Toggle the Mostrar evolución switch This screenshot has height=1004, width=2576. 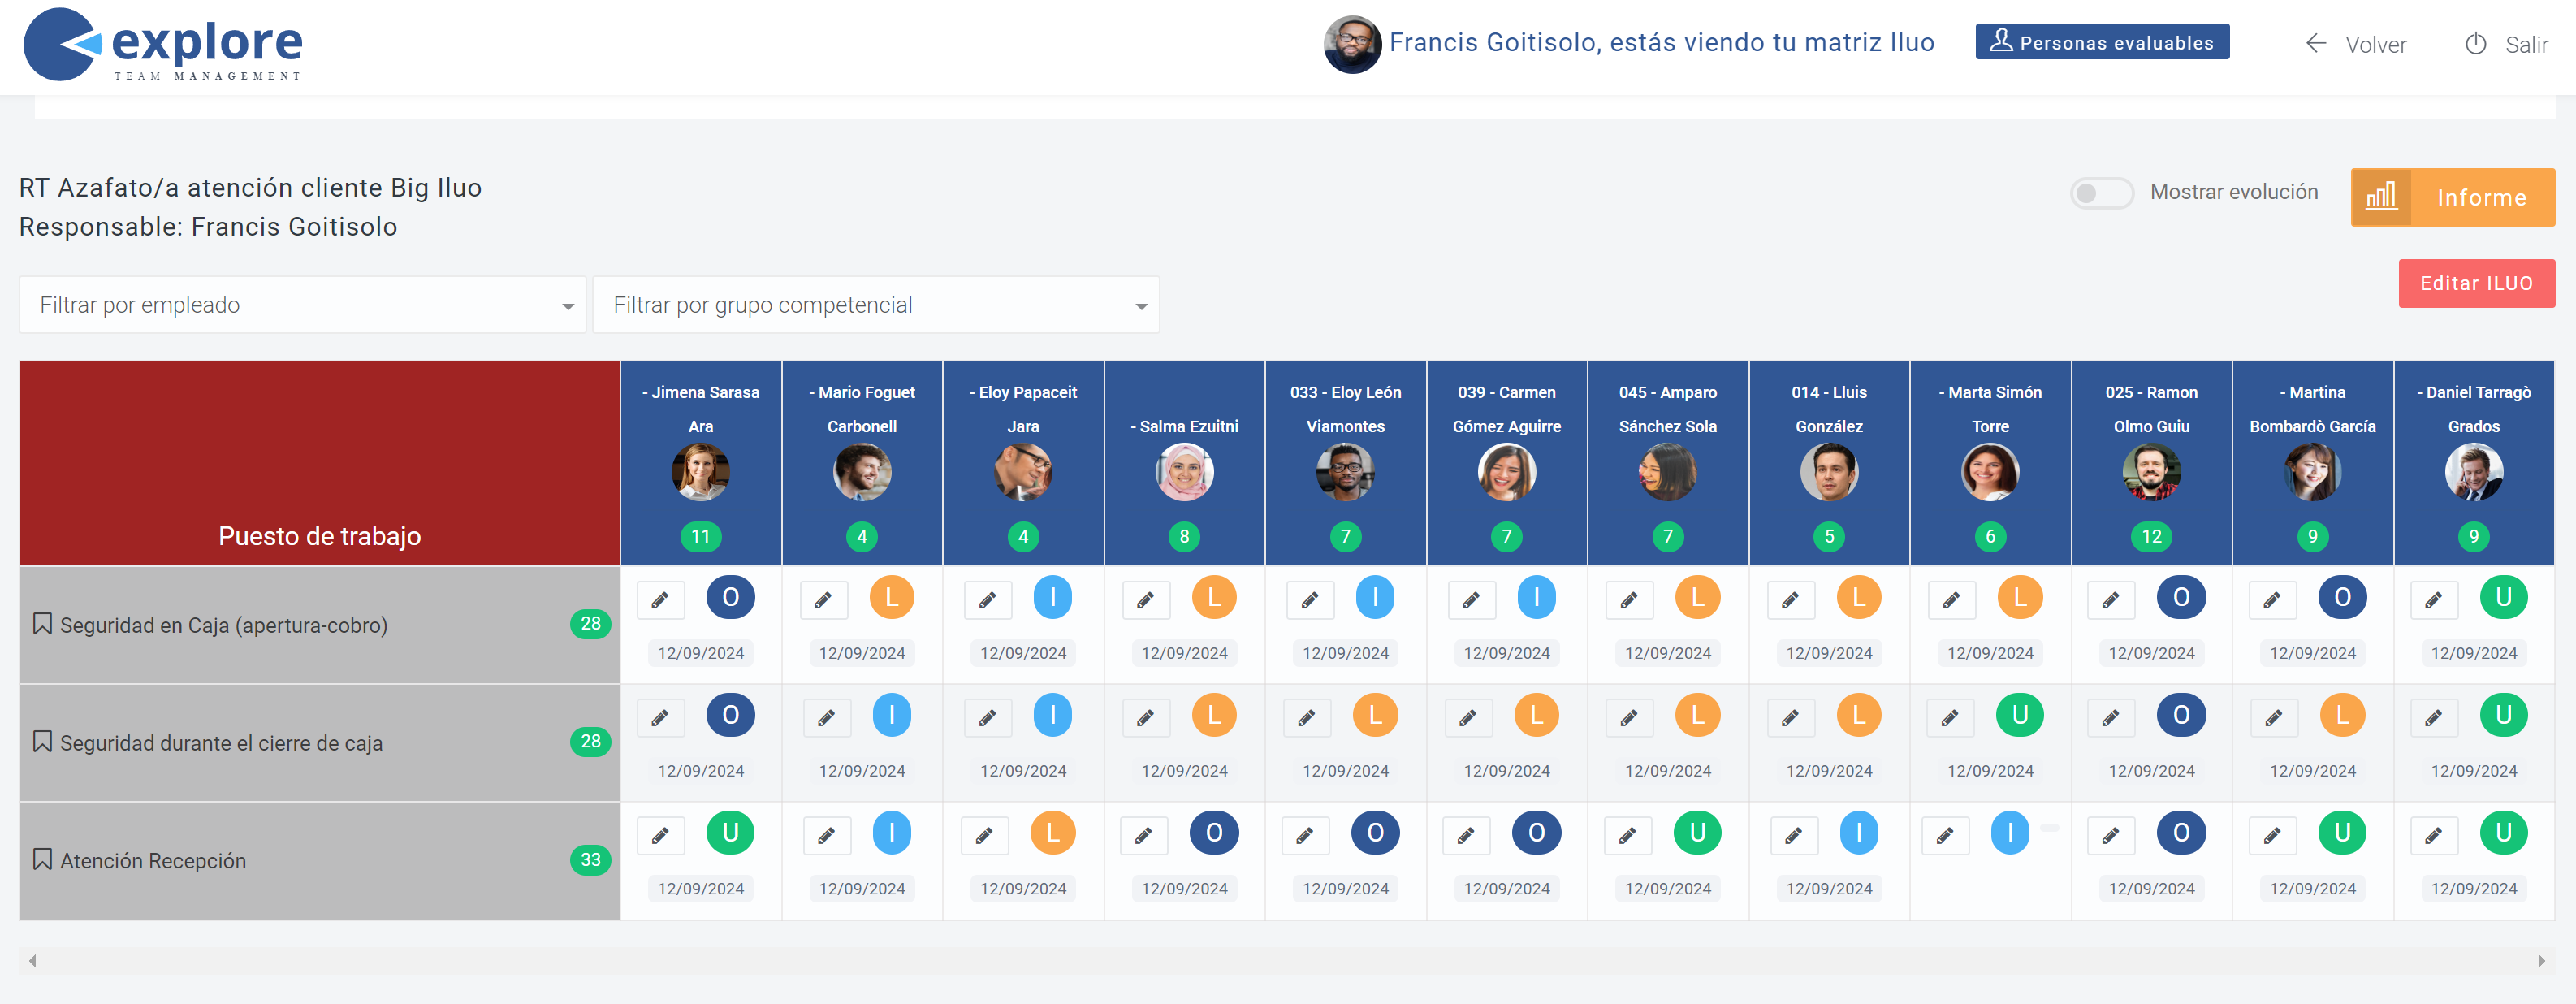(x=2101, y=192)
